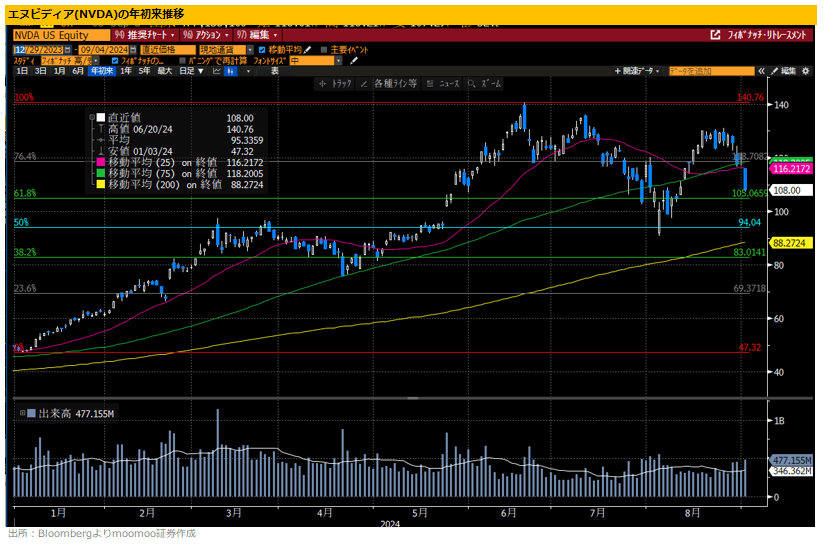The width and height of the screenshot is (826, 544).
Task: Open the 関連データ dropdown
Action: click(x=637, y=71)
